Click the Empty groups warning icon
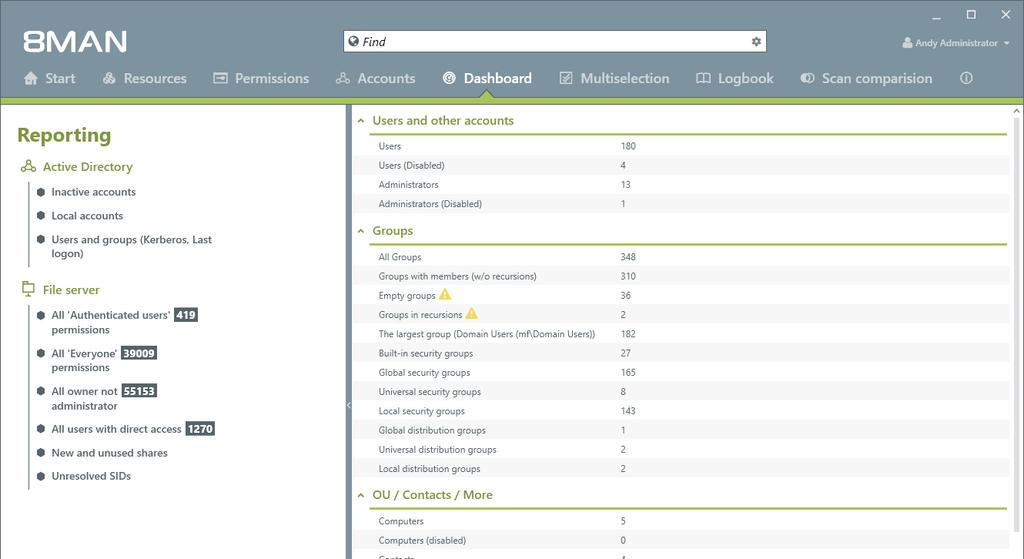Viewport: 1024px width, 559px height. 445,295
